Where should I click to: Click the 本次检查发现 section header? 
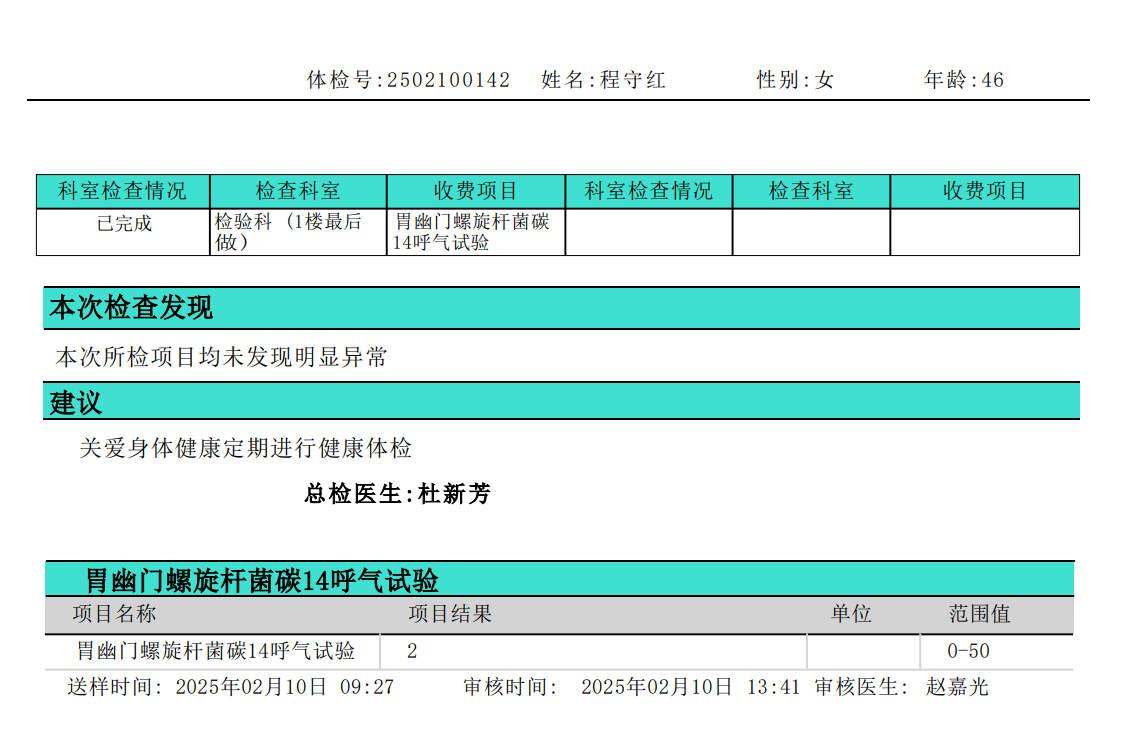click(x=132, y=308)
